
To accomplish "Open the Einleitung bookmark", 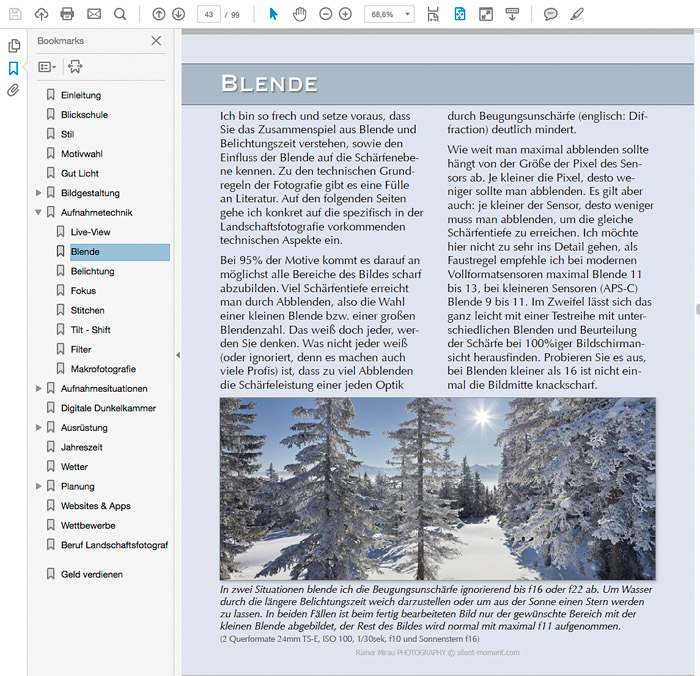I will [x=81, y=95].
